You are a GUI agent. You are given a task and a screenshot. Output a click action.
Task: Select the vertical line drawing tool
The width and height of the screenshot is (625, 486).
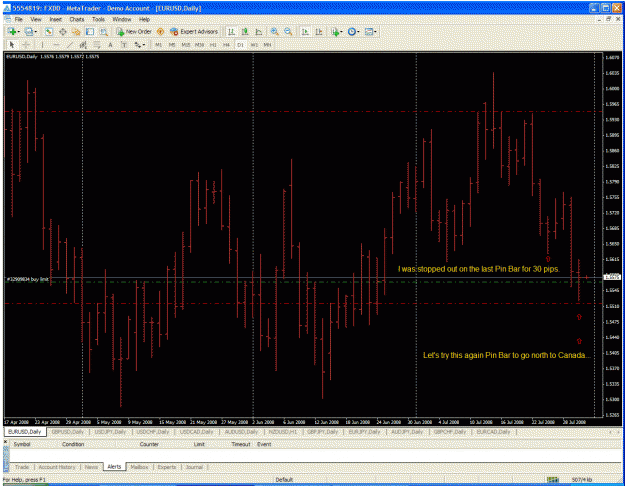42,45
